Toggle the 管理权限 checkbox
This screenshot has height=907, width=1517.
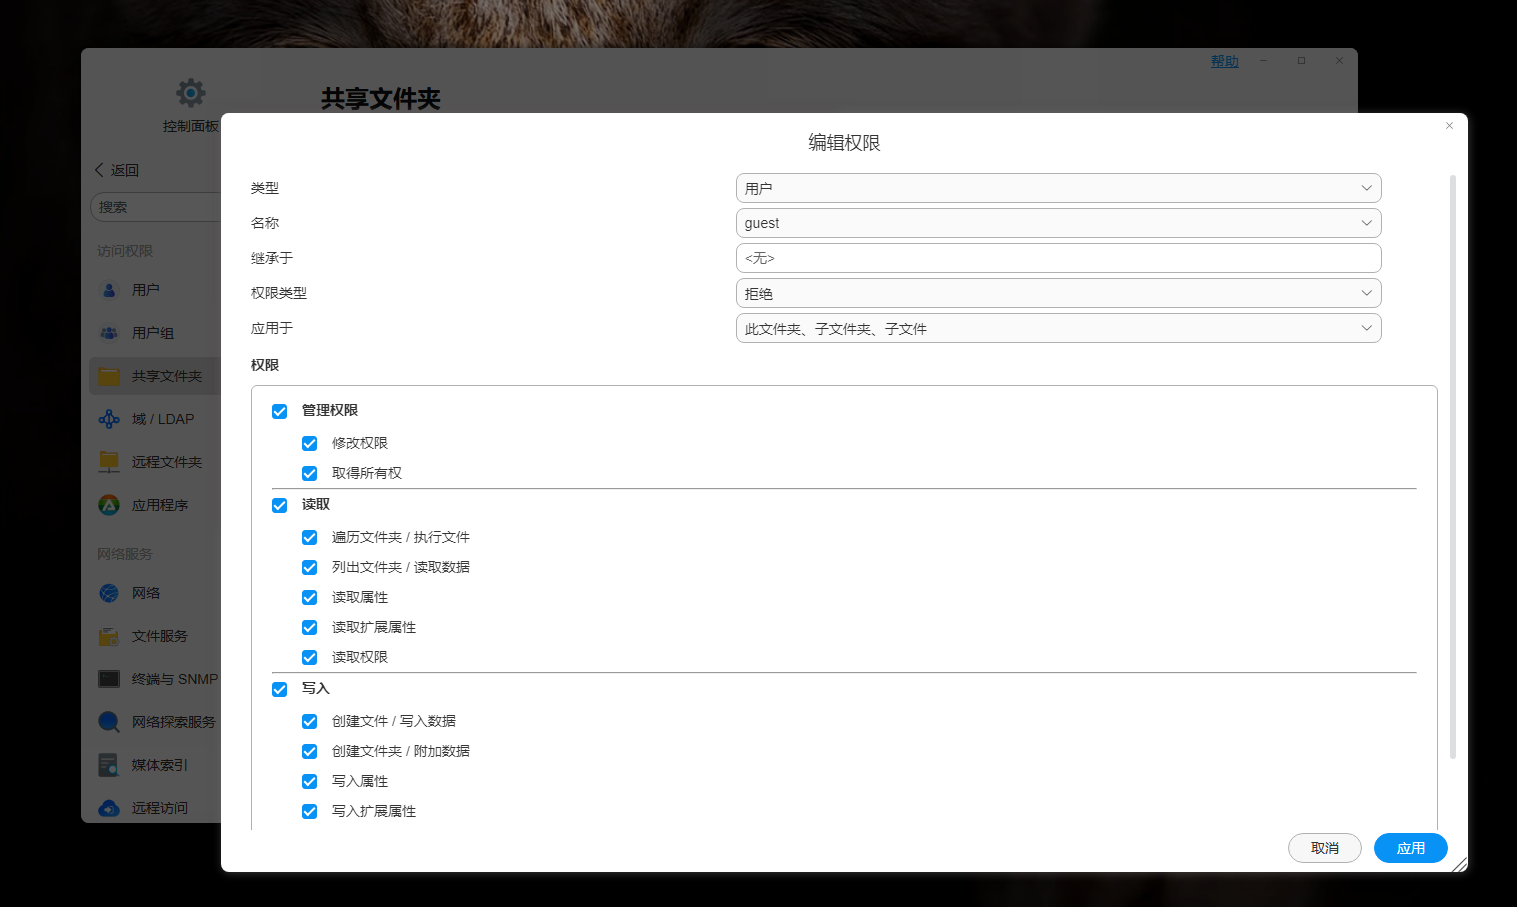click(280, 411)
